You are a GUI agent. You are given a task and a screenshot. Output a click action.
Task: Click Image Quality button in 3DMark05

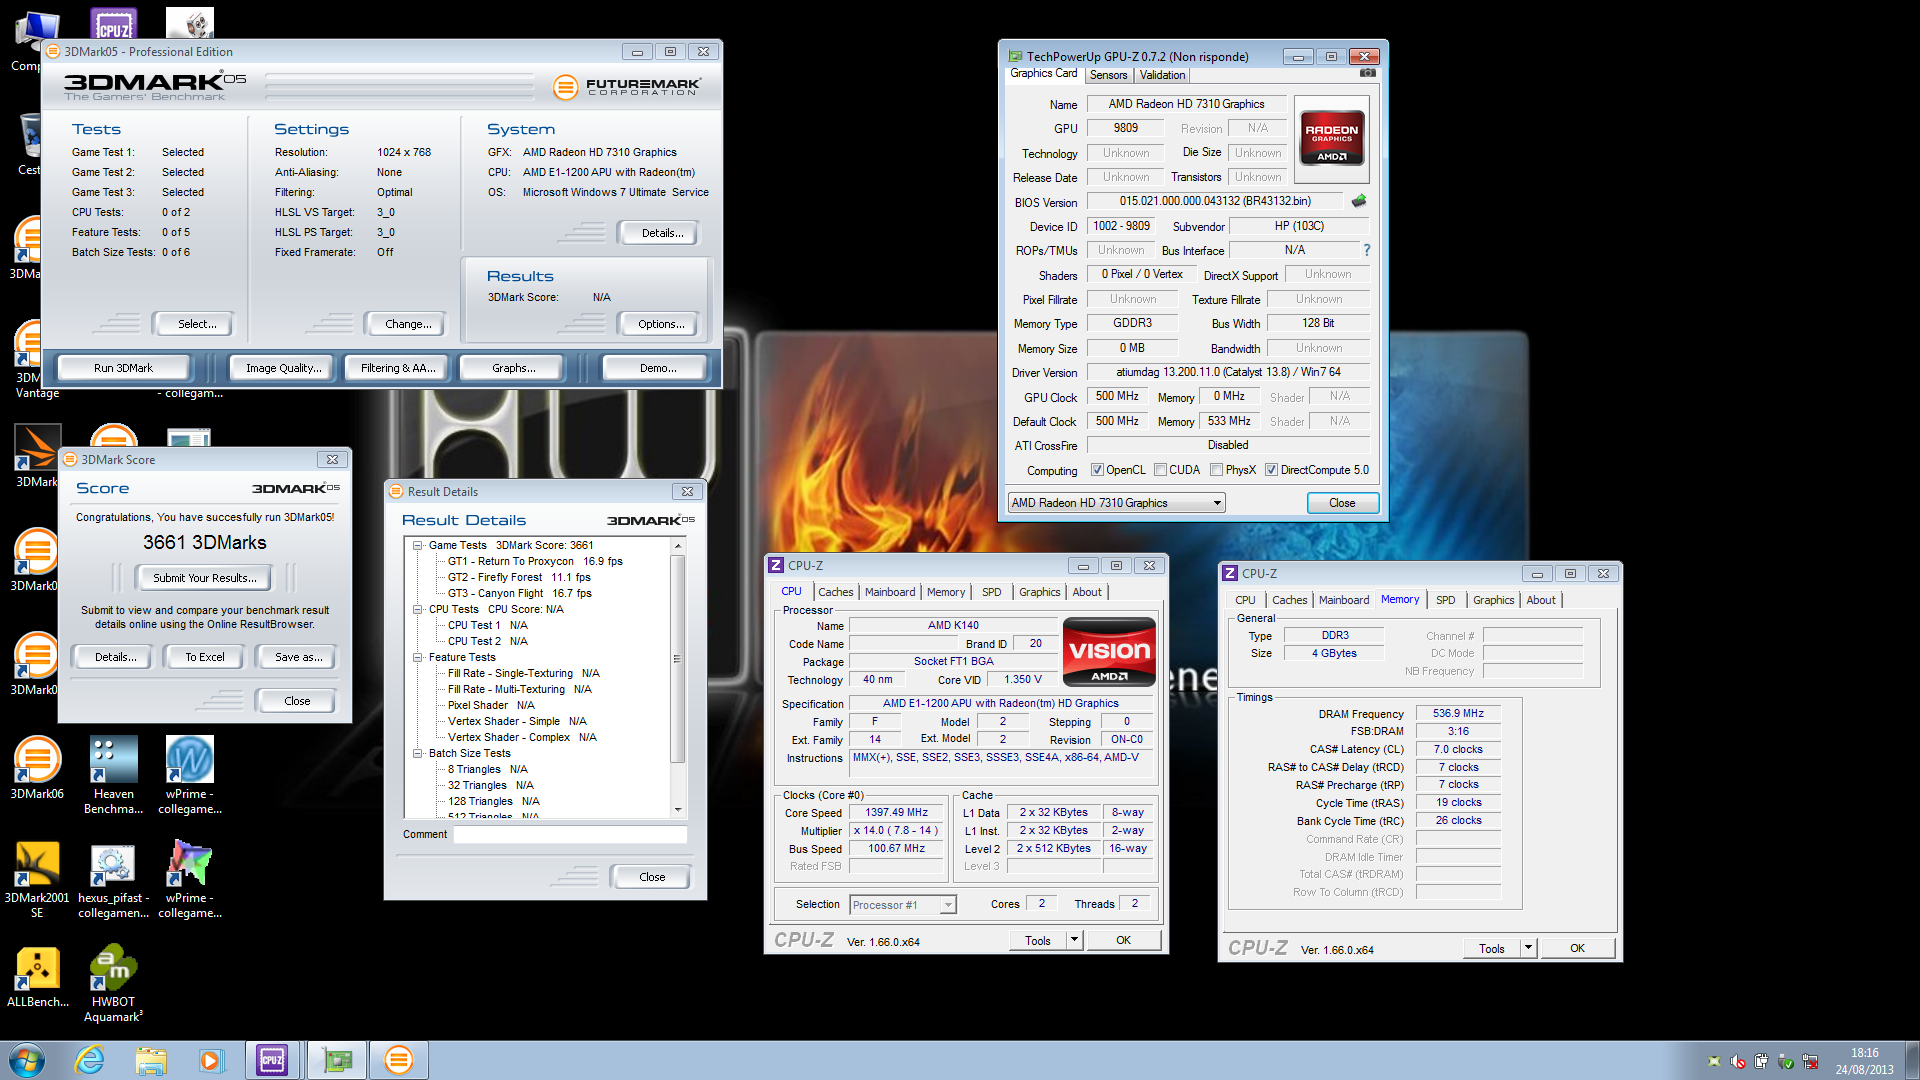click(x=284, y=368)
